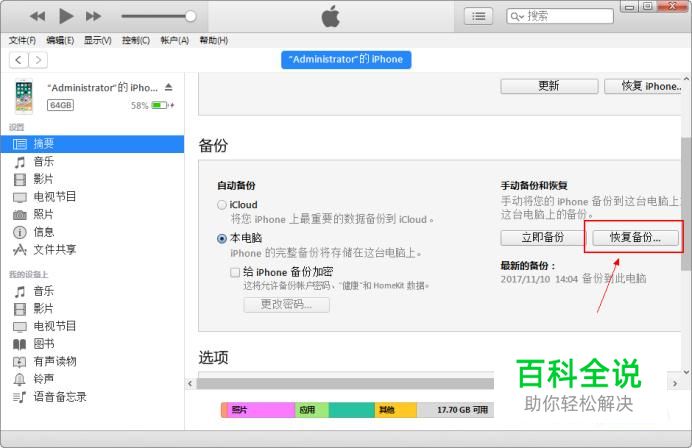Click the vertical scrollbar thumb
Viewport: 692px width, 448px height.
[686, 203]
